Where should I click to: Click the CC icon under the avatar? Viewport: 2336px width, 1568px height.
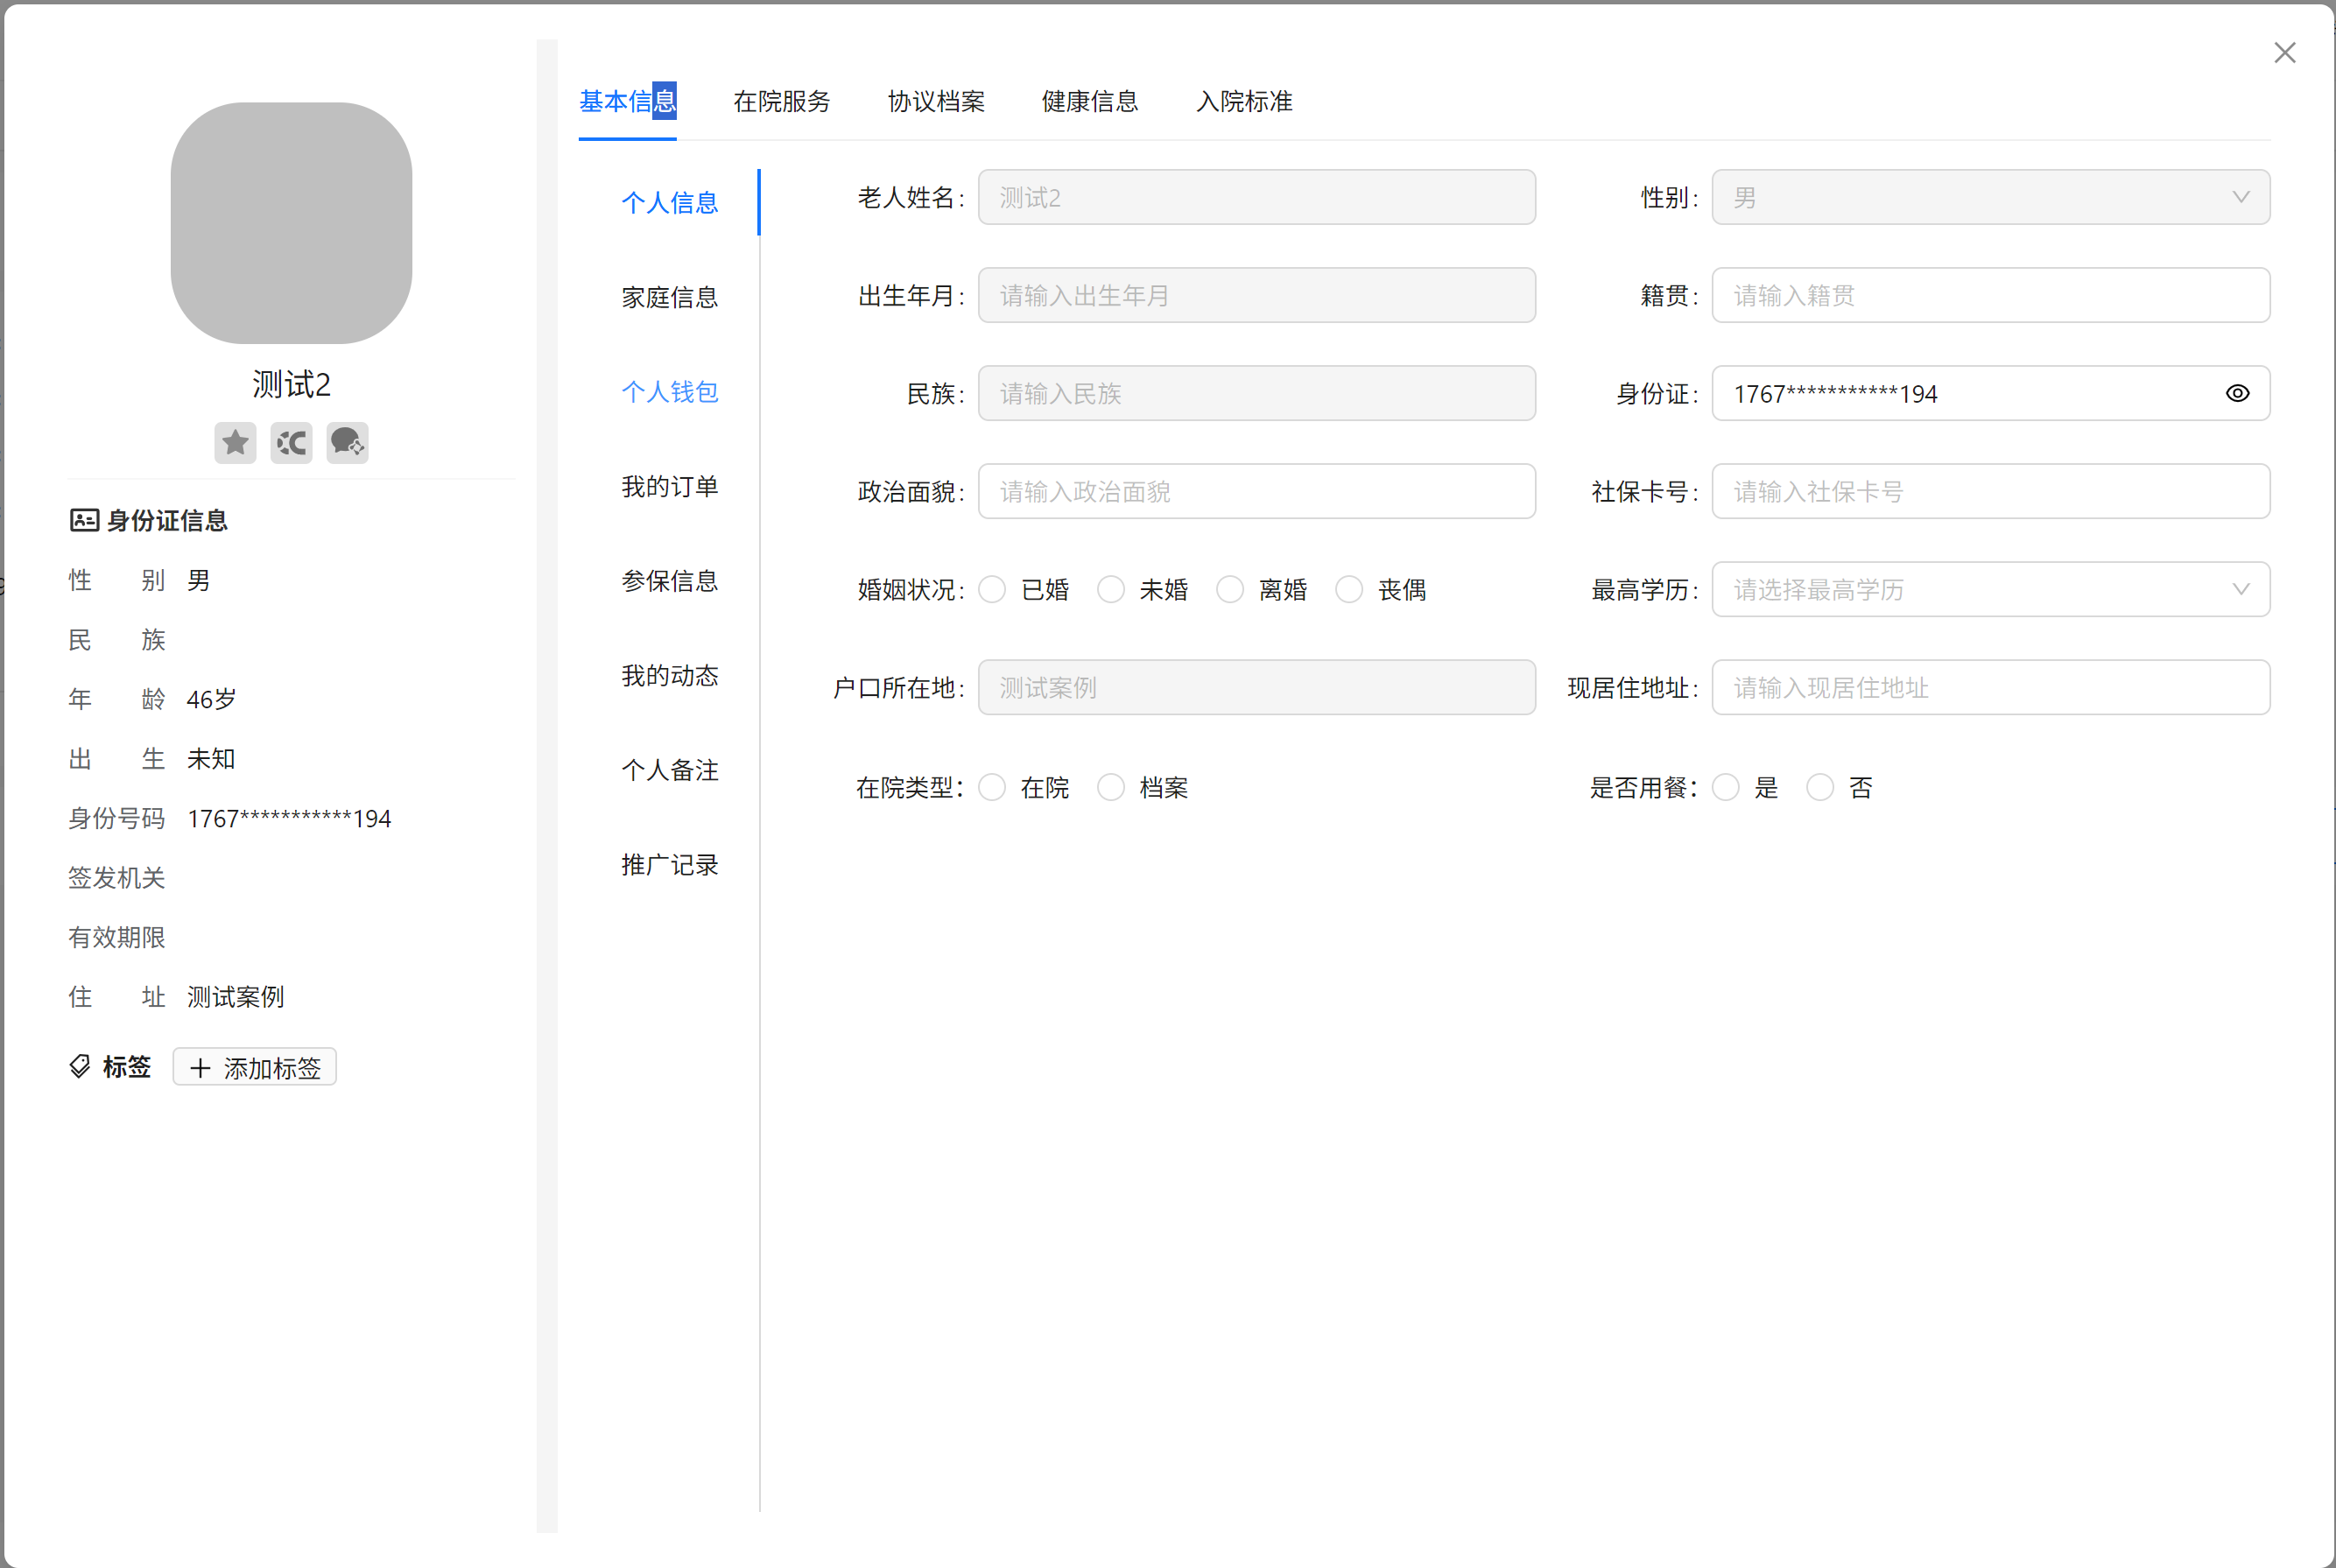pyautogui.click(x=291, y=442)
